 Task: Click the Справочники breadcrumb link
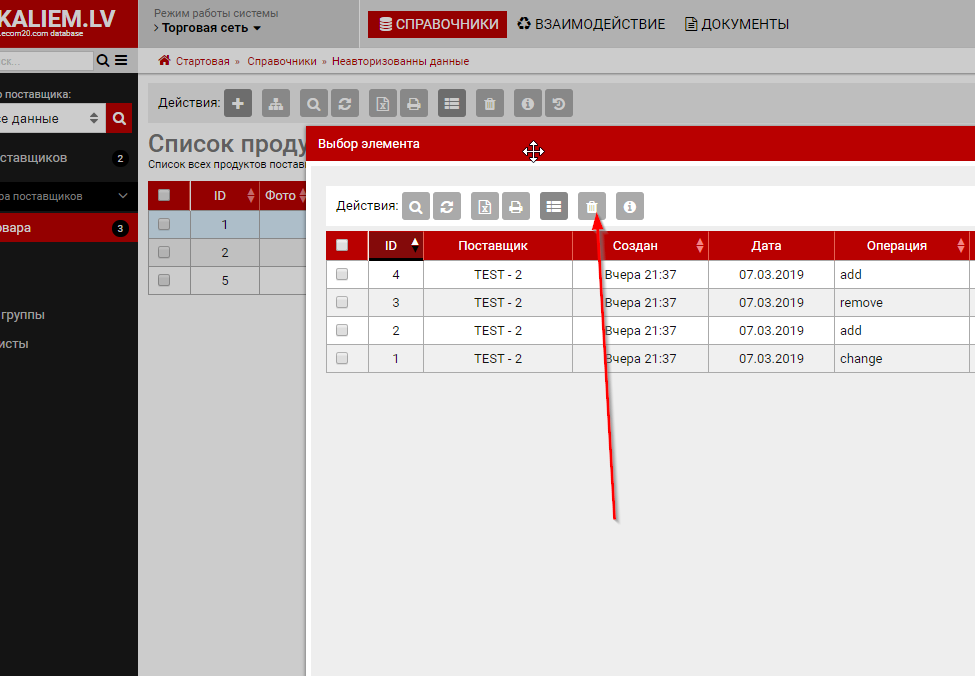pyautogui.click(x=281, y=62)
